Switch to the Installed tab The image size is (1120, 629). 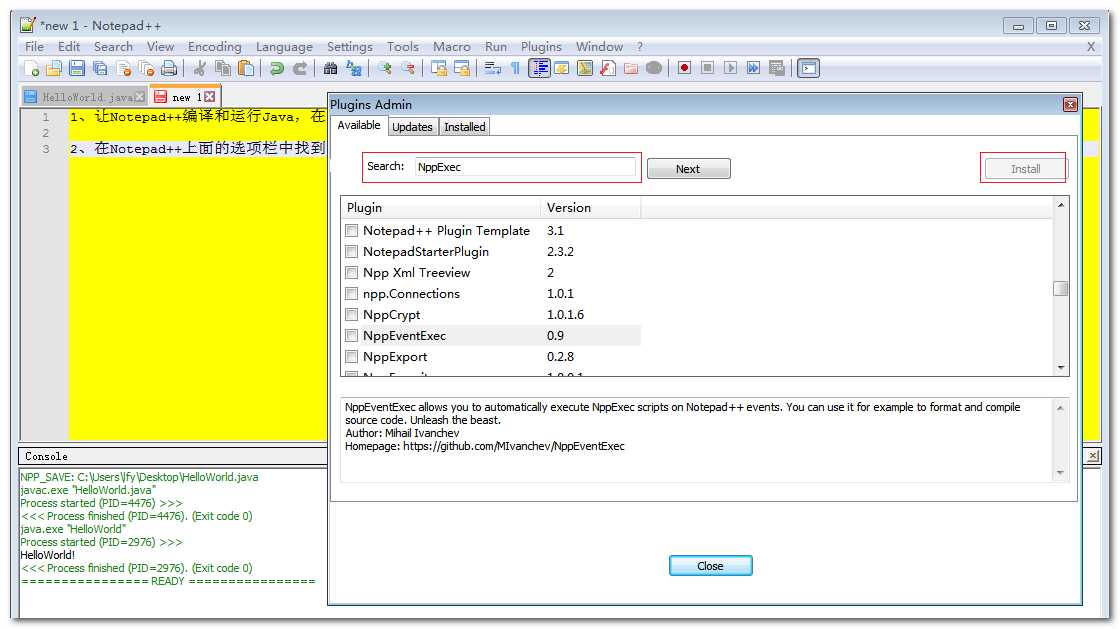(464, 127)
